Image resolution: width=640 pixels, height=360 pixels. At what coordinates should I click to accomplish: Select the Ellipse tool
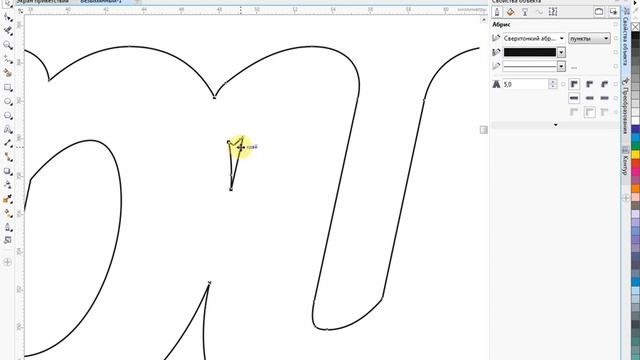[x=8, y=101]
